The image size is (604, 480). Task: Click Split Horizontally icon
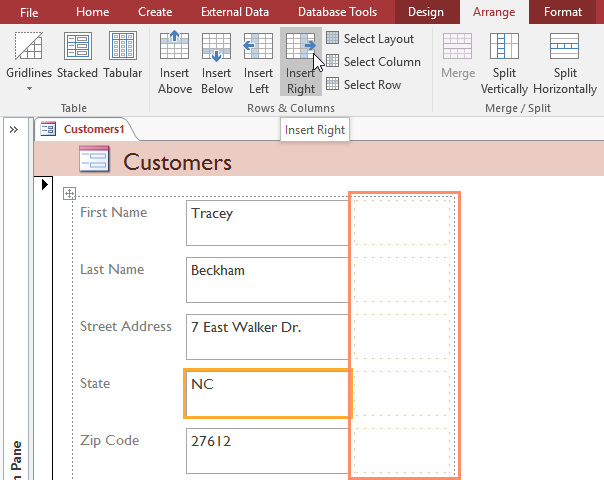[565, 62]
